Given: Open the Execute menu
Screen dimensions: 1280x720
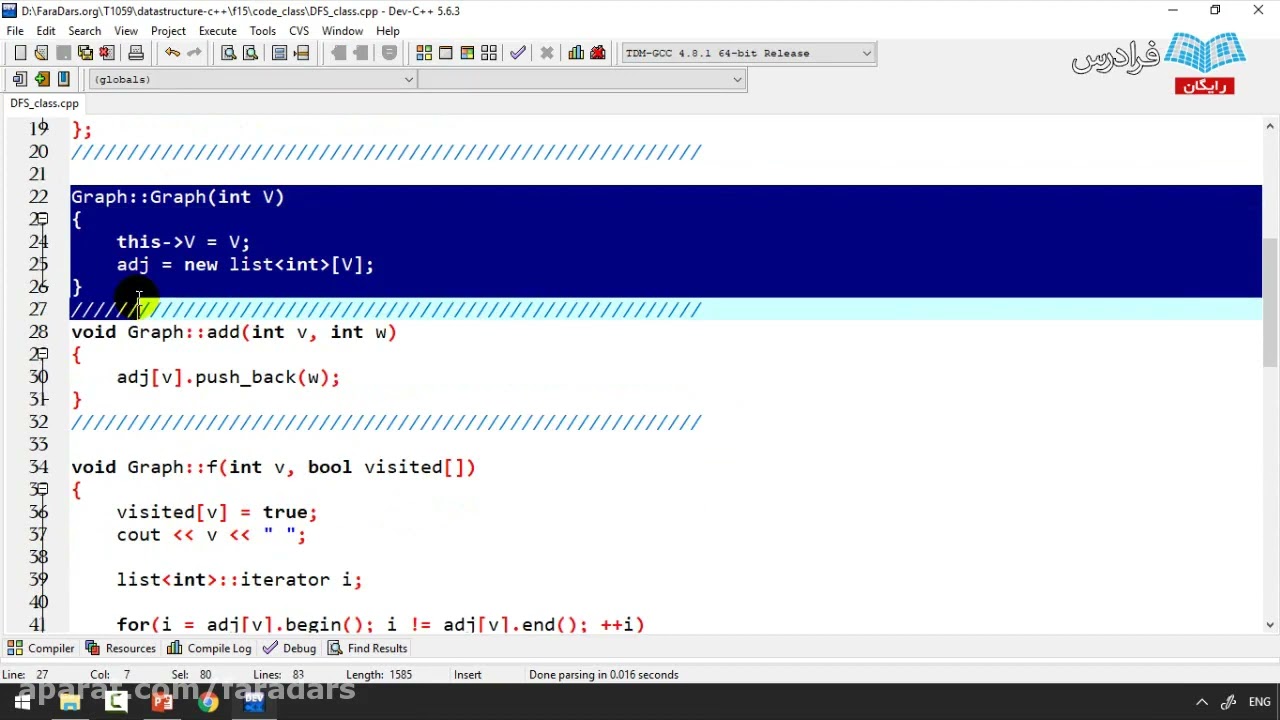Looking at the screenshot, I should [x=217, y=31].
